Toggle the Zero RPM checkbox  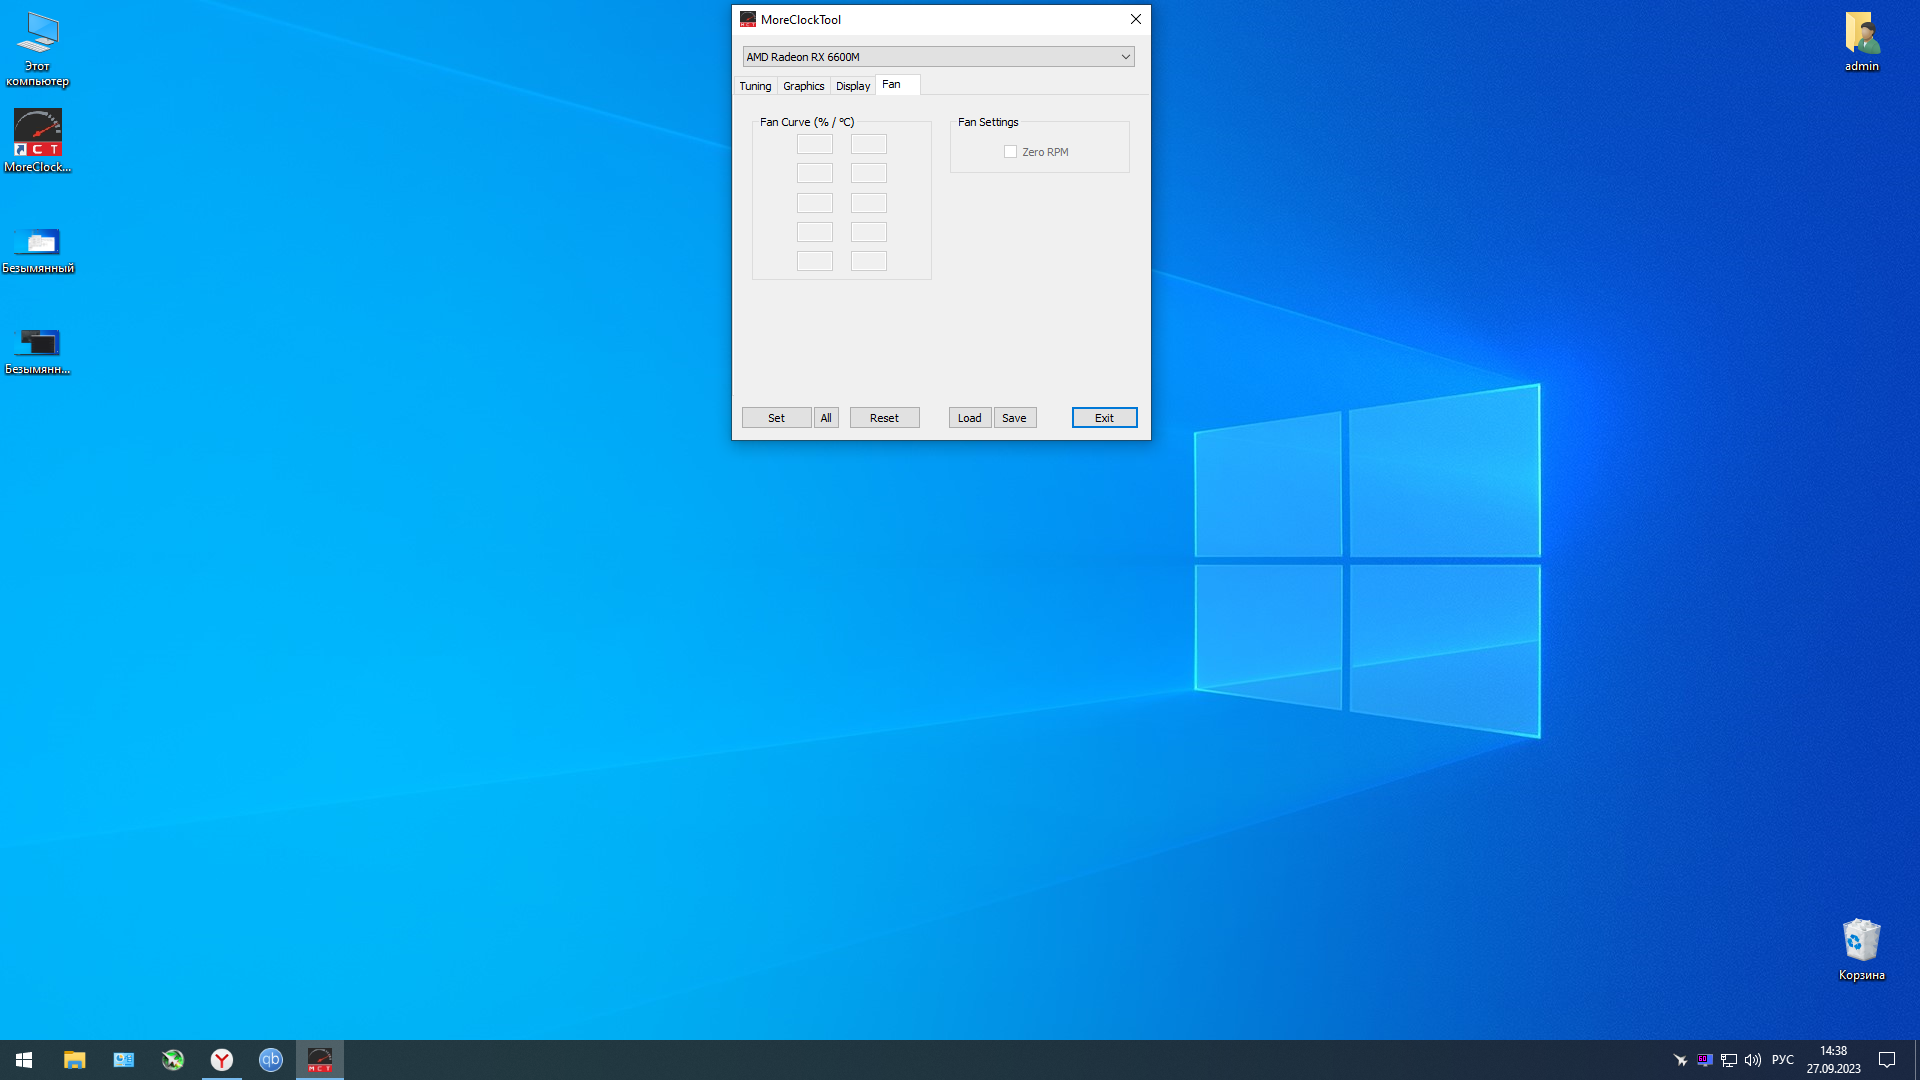[1010, 152]
